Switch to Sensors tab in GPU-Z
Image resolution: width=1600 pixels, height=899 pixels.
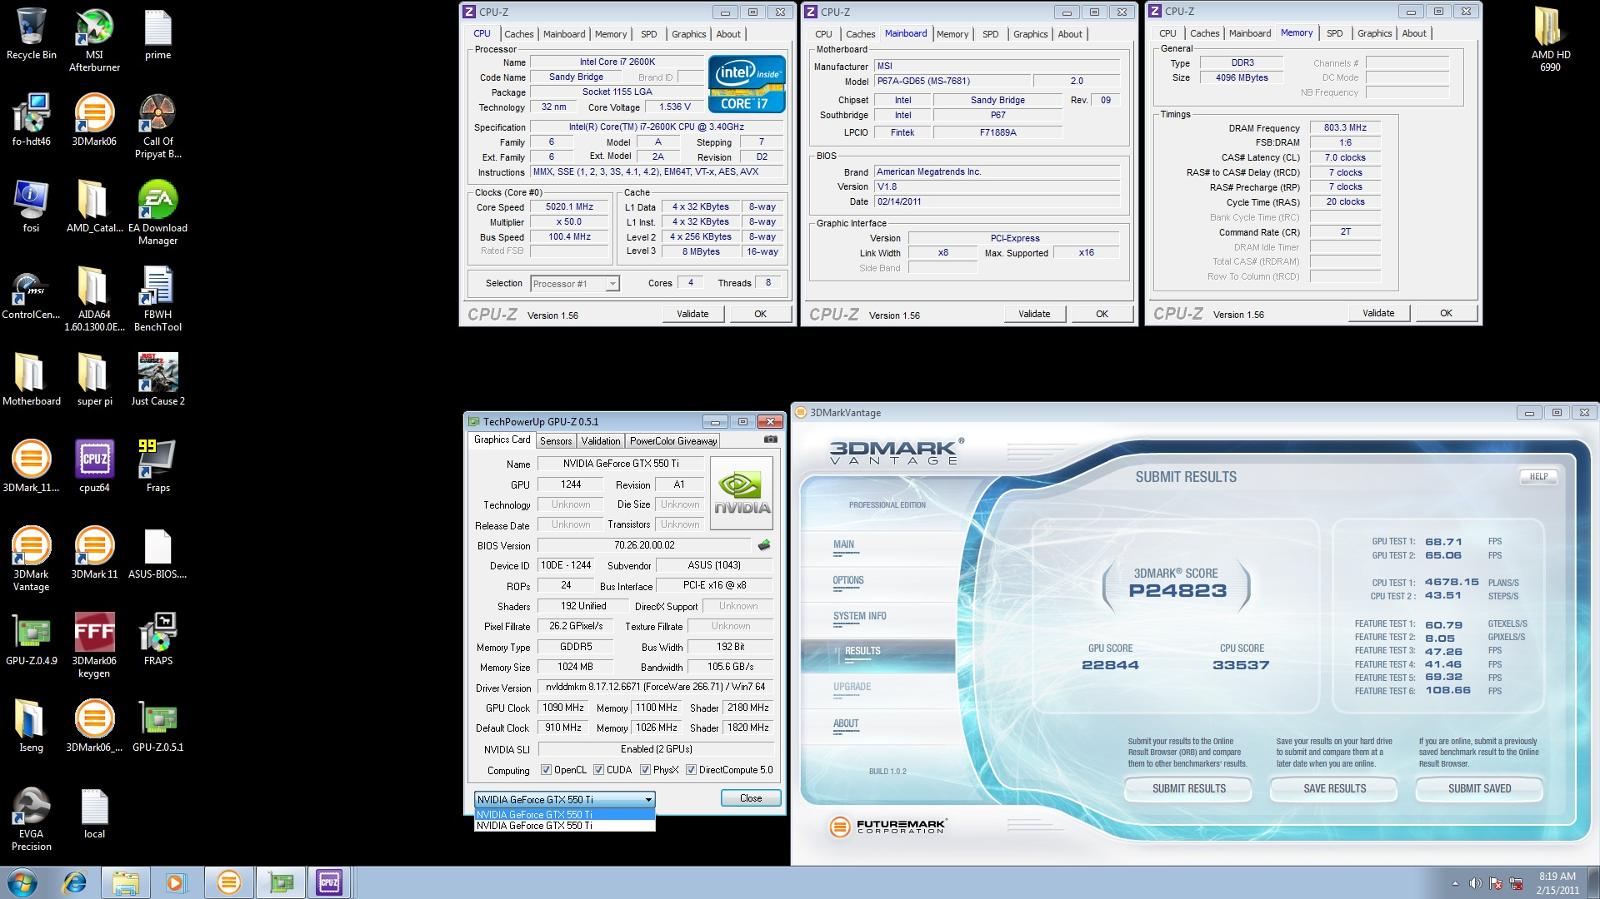[556, 441]
